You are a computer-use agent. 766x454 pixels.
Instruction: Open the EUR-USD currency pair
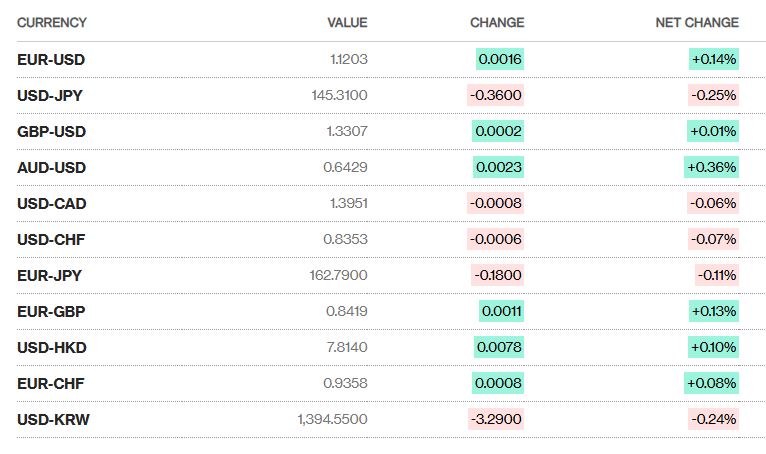coord(51,59)
